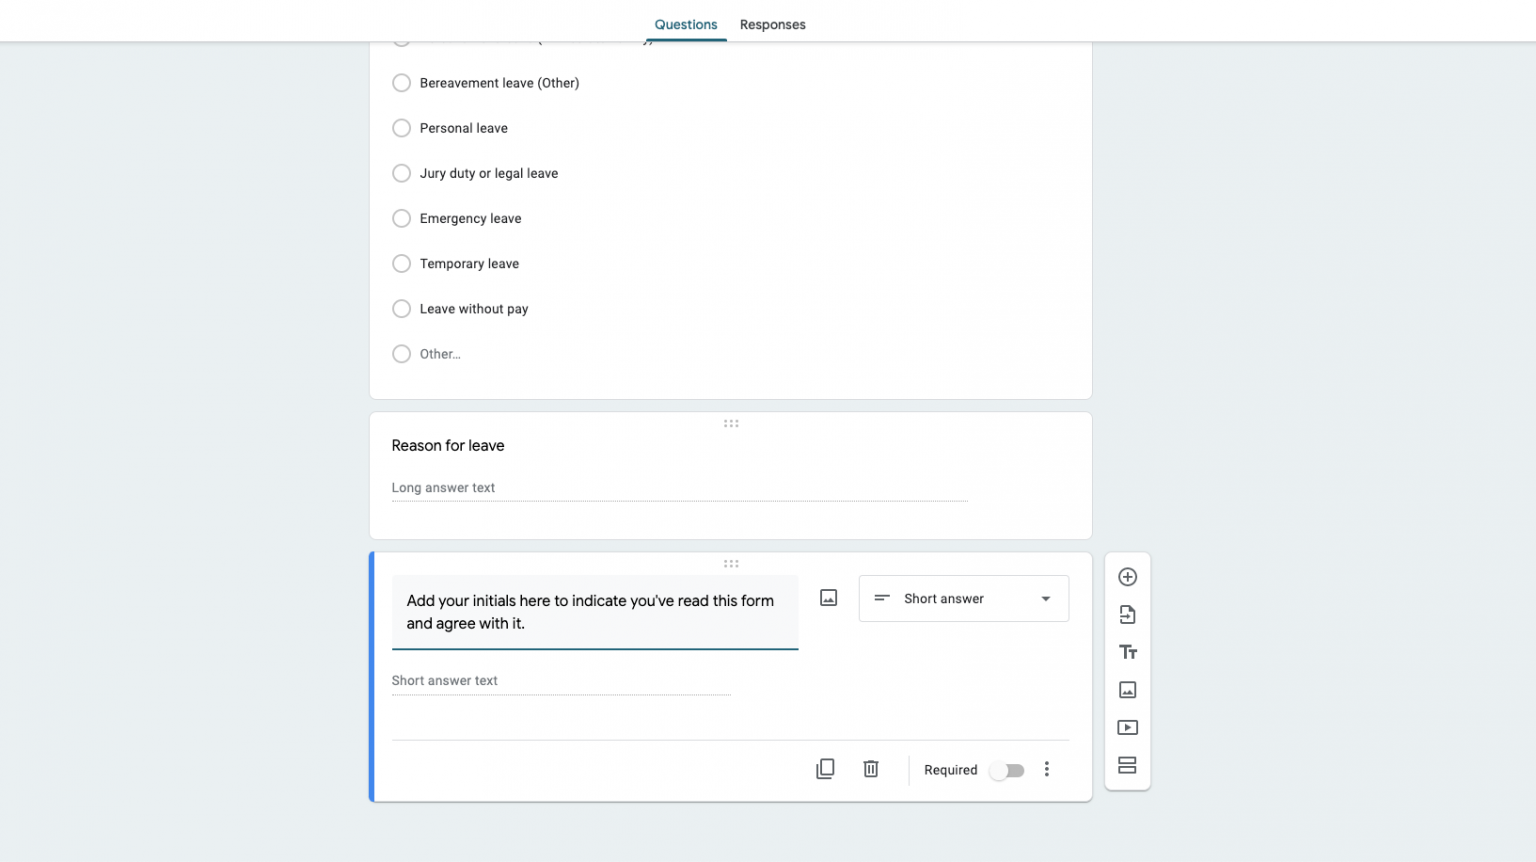Image resolution: width=1536 pixels, height=862 pixels.
Task: Add a new question using plus icon
Action: [1127, 577]
